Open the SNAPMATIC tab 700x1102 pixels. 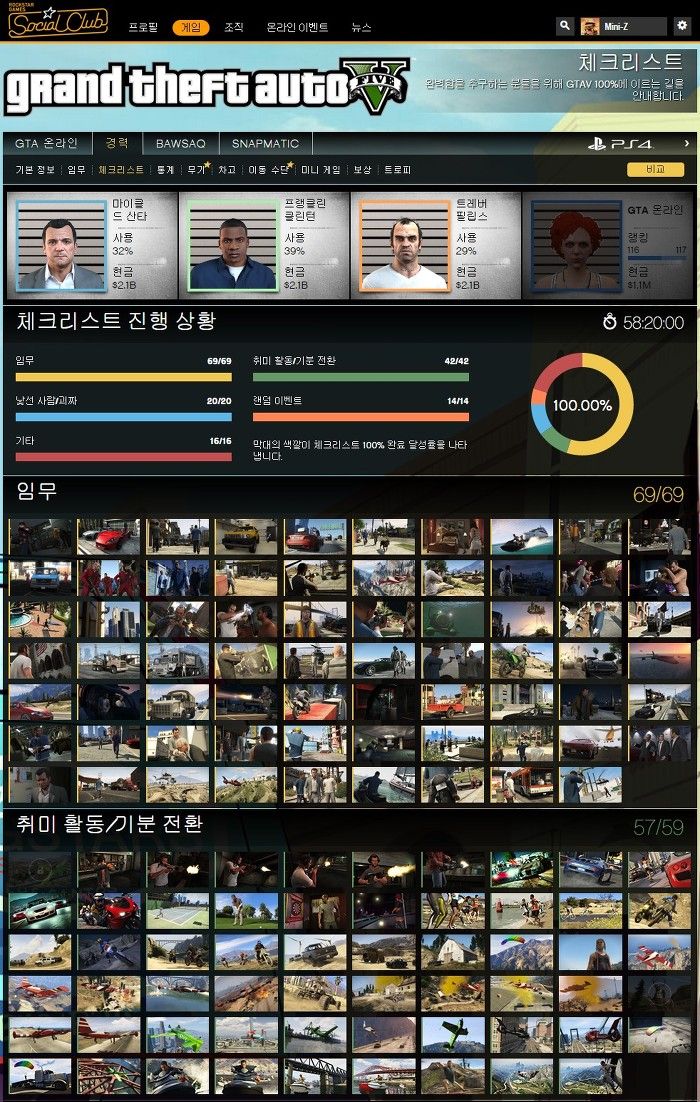pyautogui.click(x=266, y=143)
